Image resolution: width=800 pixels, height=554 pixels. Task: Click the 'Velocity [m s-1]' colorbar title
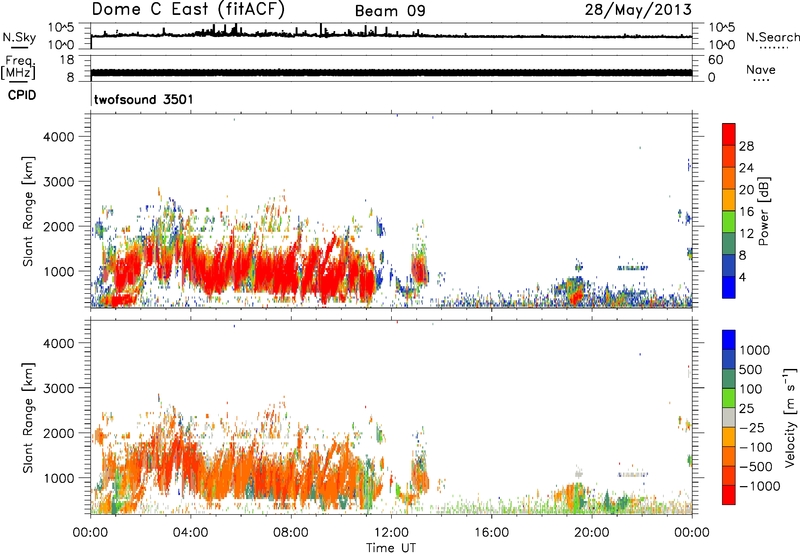tap(790, 417)
